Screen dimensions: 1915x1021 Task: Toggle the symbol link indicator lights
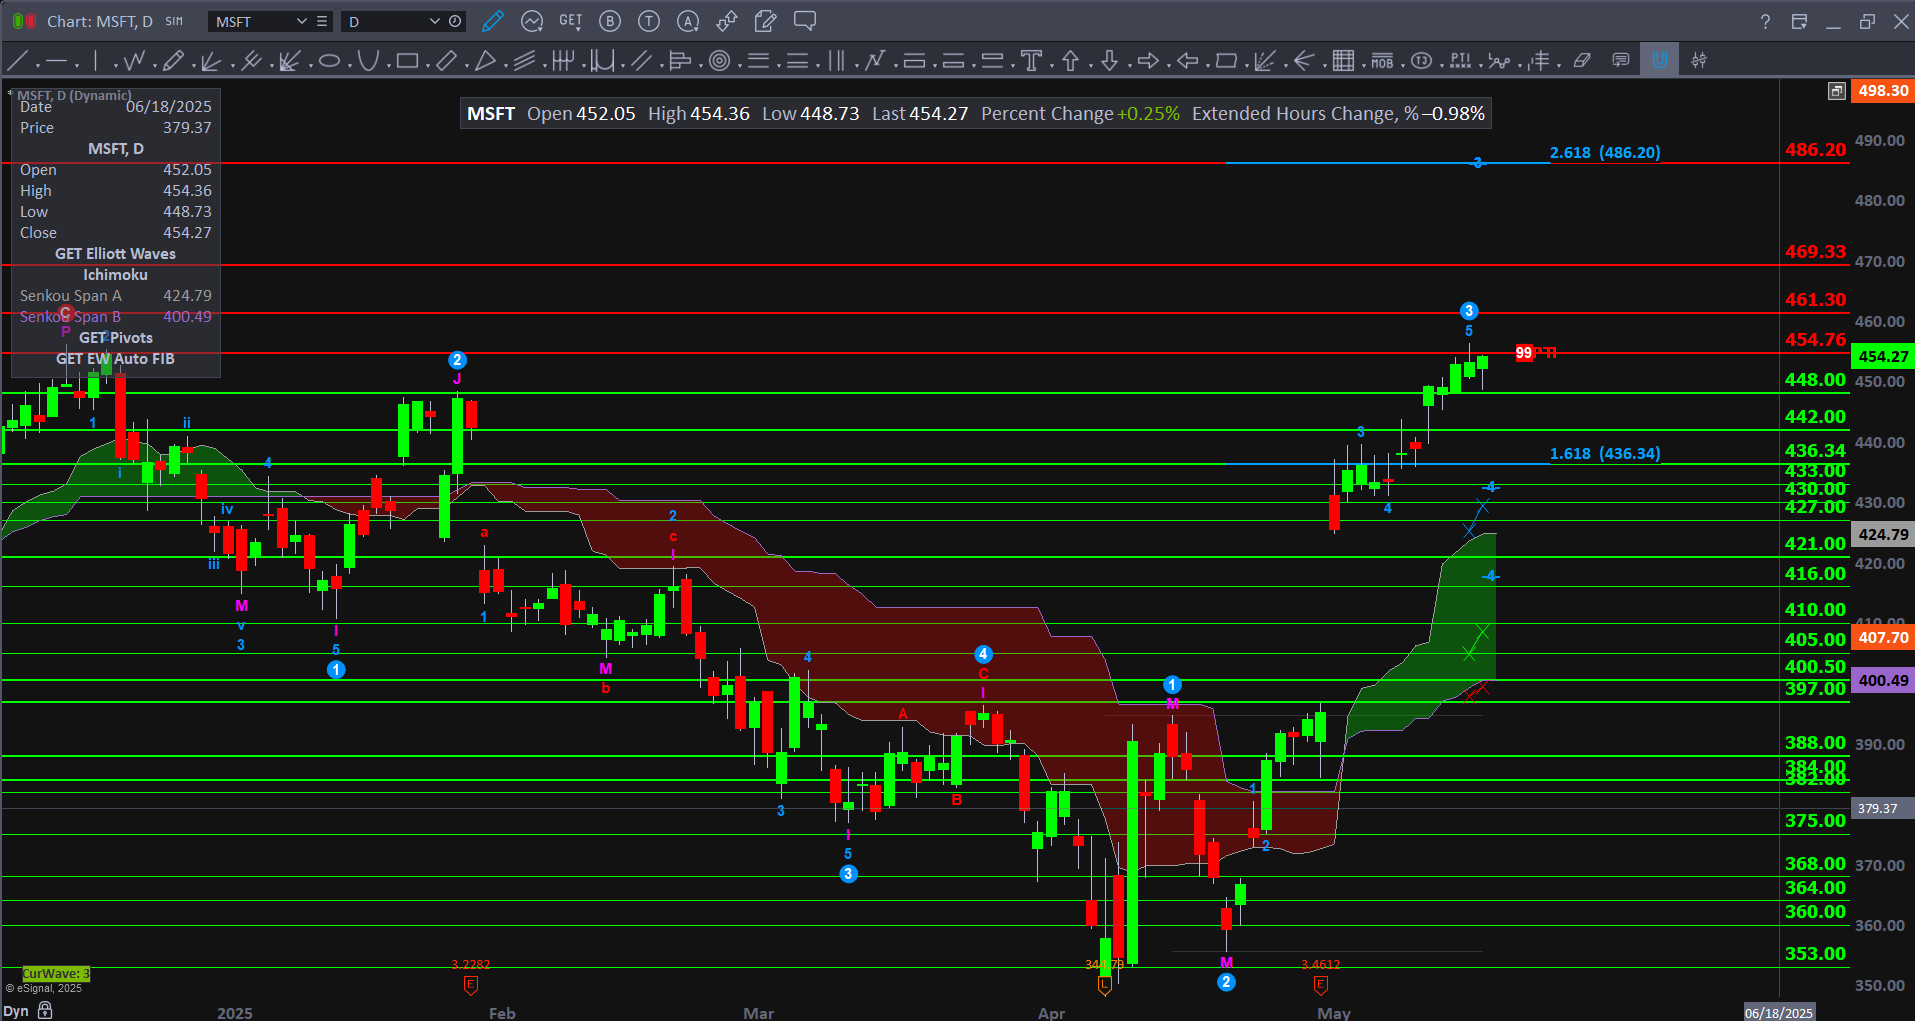(x=25, y=21)
